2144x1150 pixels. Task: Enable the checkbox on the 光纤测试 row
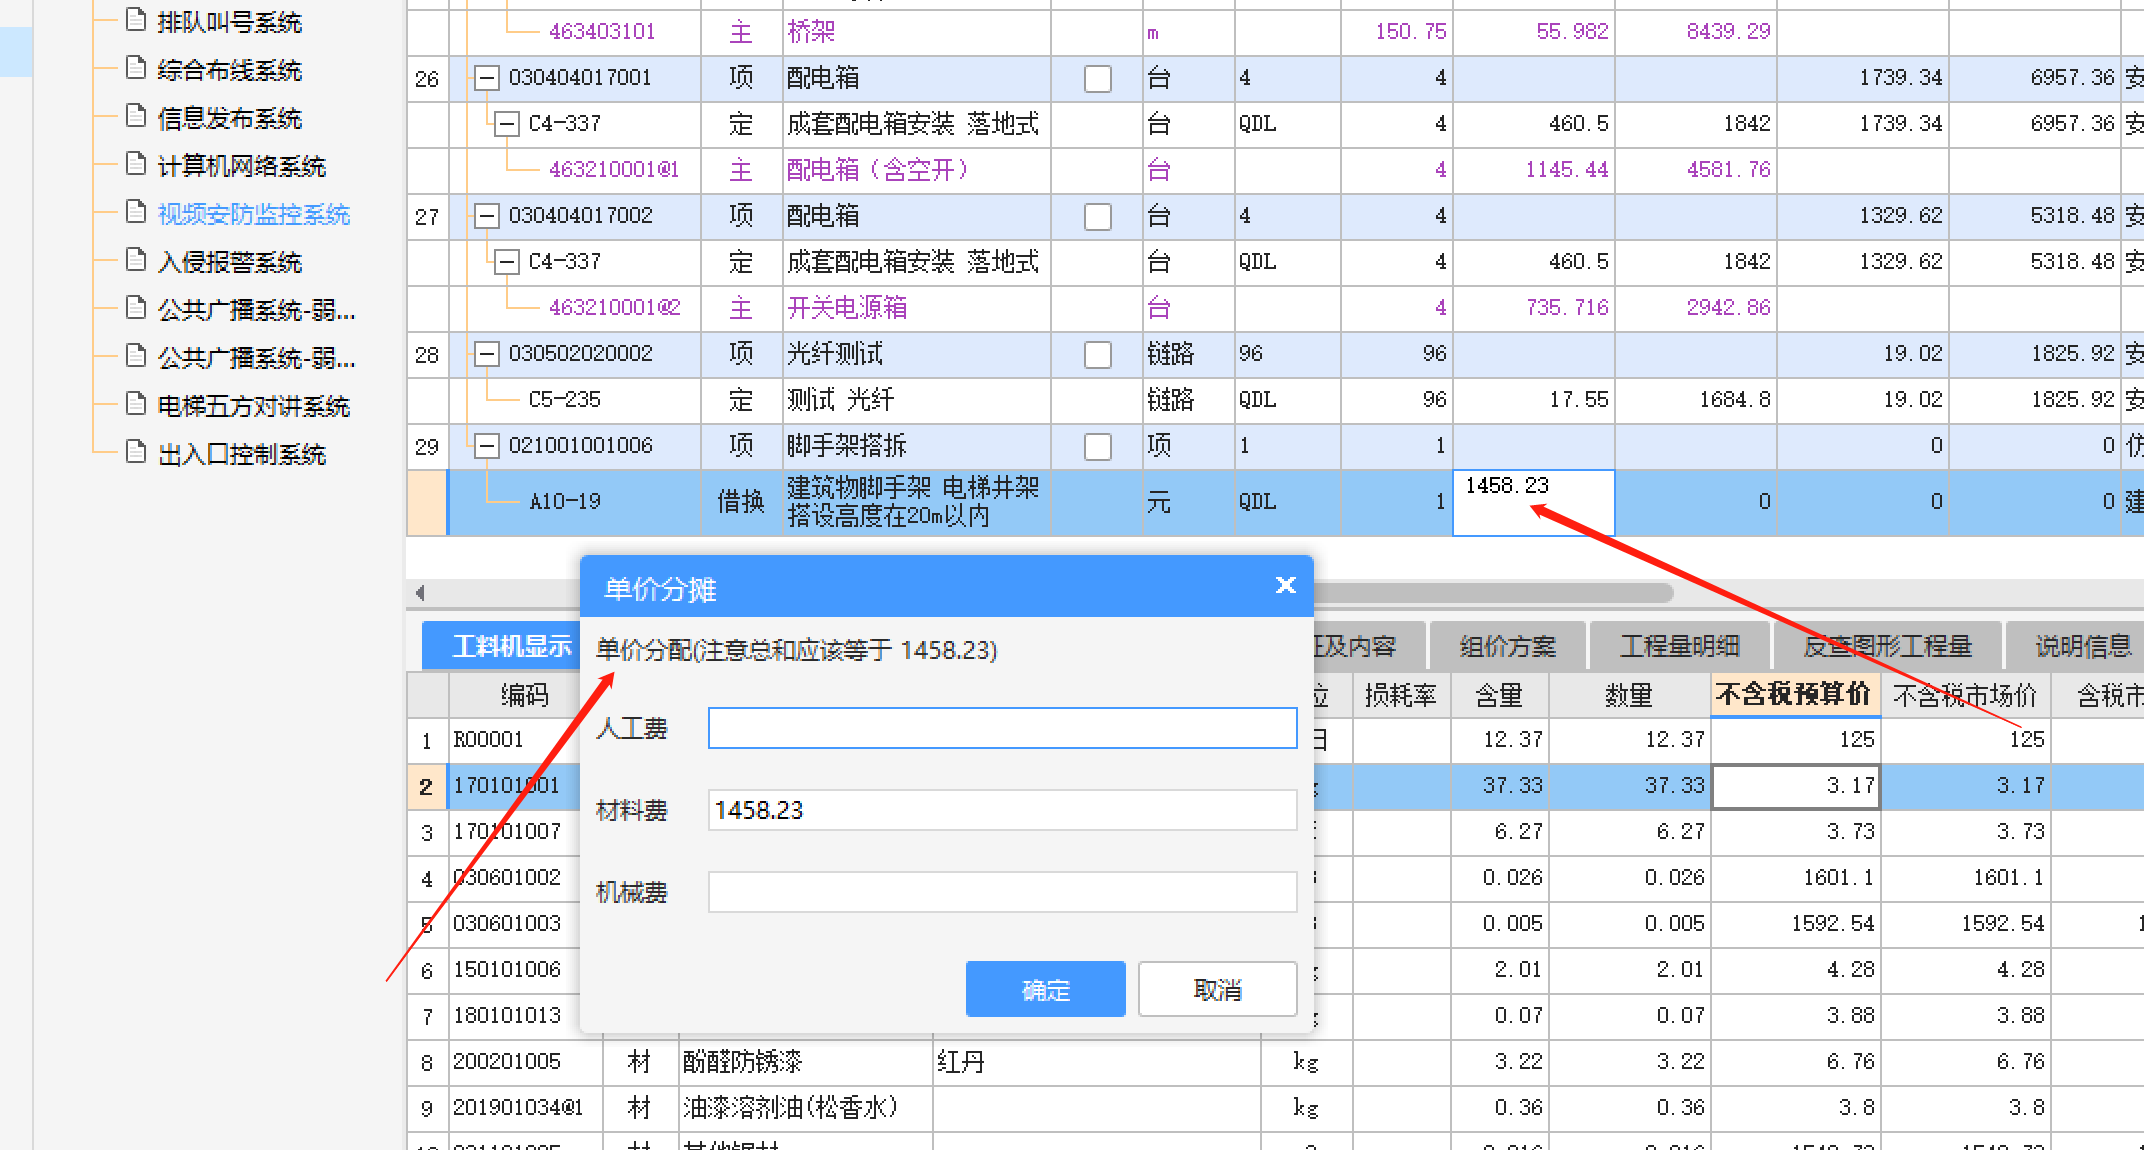point(1097,354)
